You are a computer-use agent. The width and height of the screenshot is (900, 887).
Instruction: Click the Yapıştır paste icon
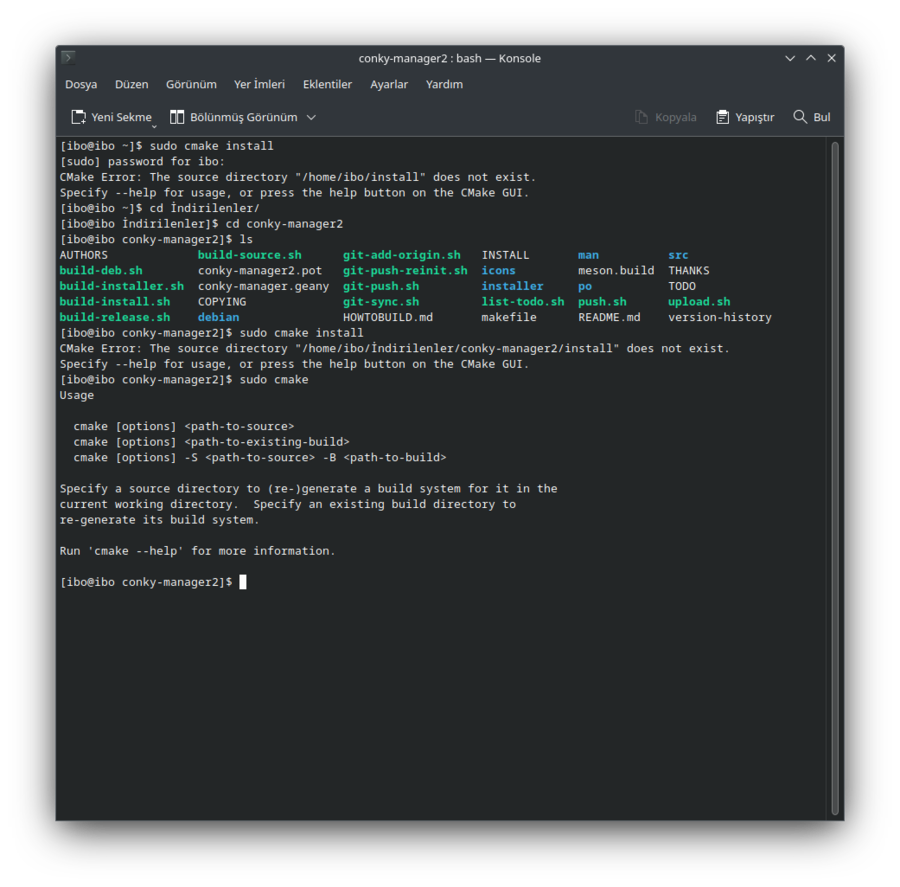(x=723, y=117)
